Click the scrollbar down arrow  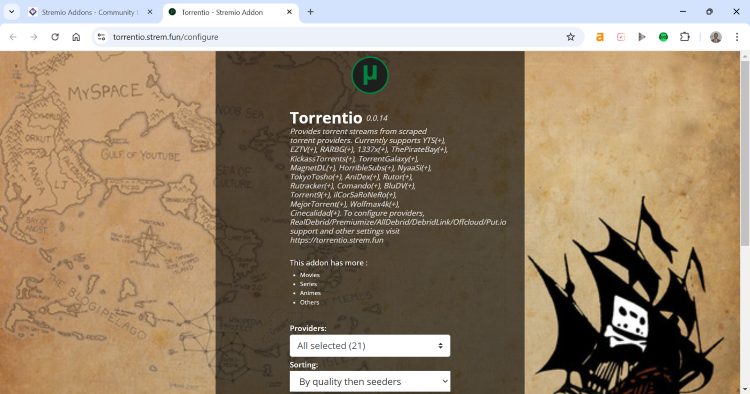point(745,390)
